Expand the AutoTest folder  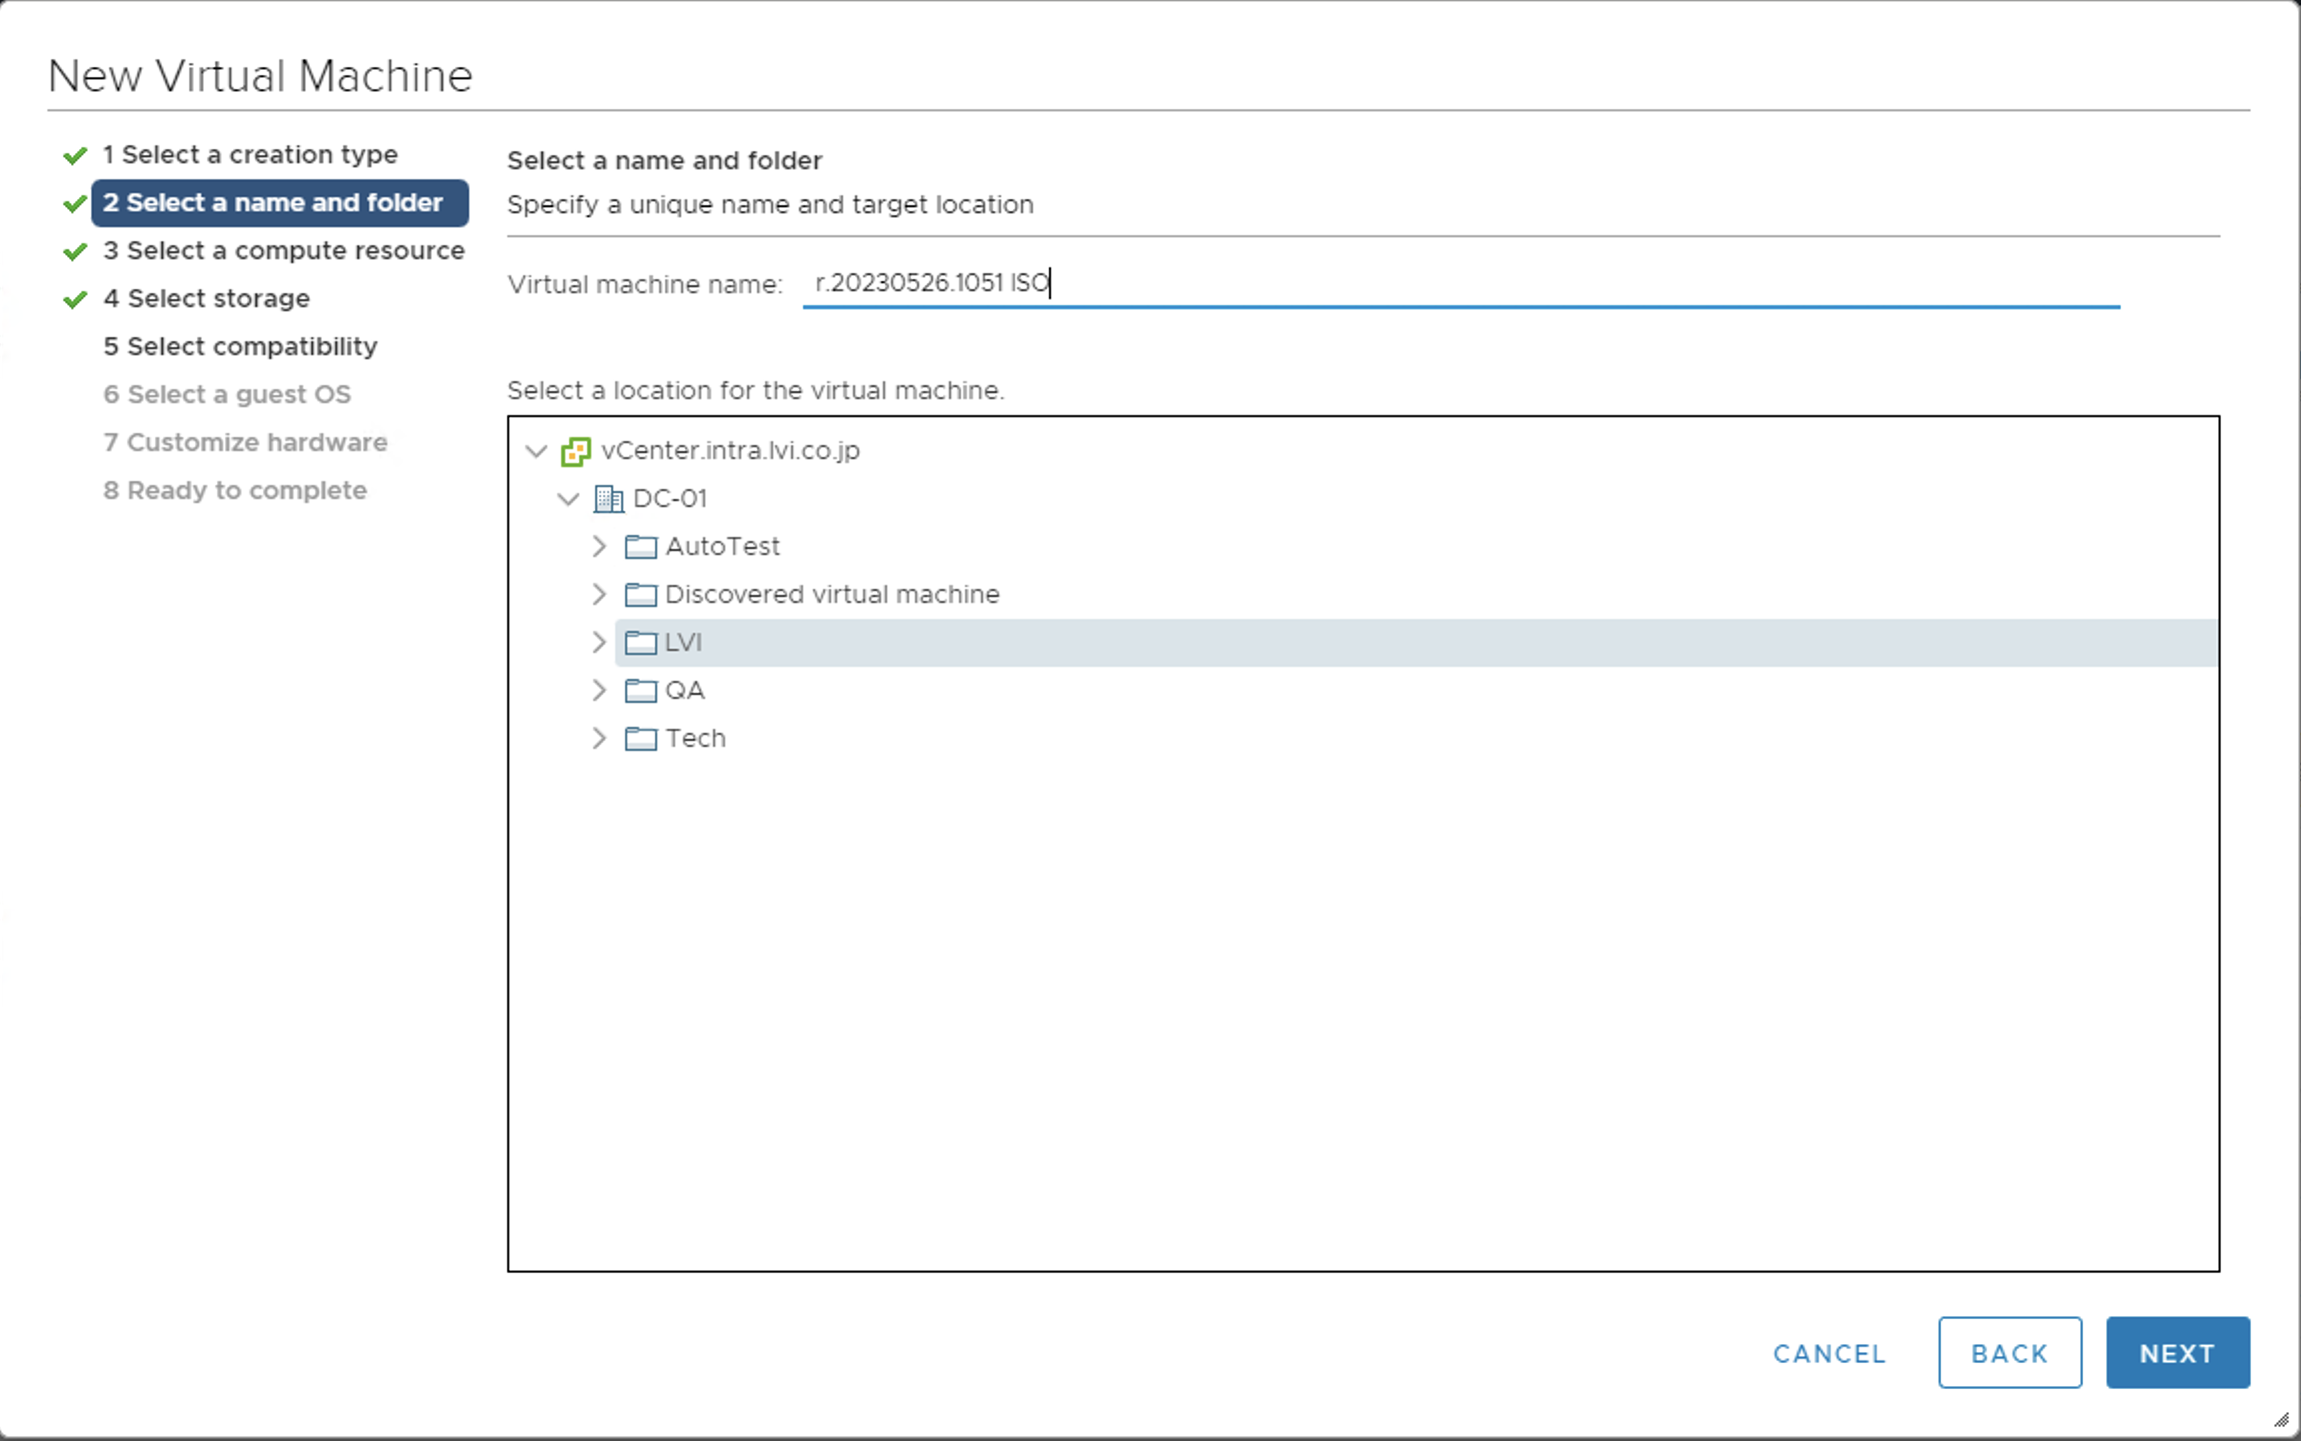pyautogui.click(x=599, y=547)
